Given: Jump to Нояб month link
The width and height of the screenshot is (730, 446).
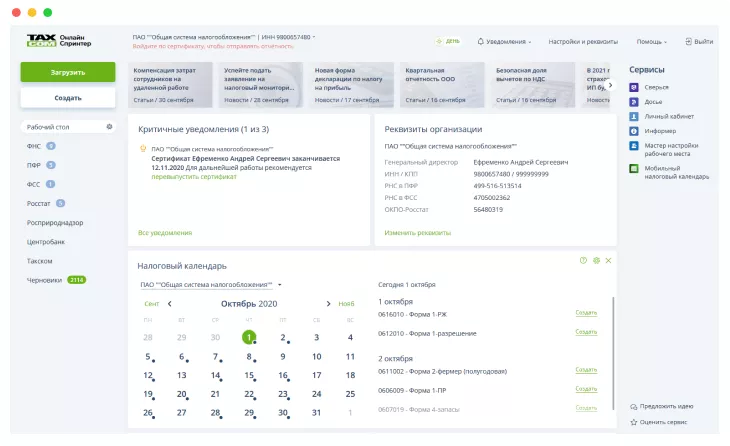Looking at the screenshot, I should tap(346, 304).
